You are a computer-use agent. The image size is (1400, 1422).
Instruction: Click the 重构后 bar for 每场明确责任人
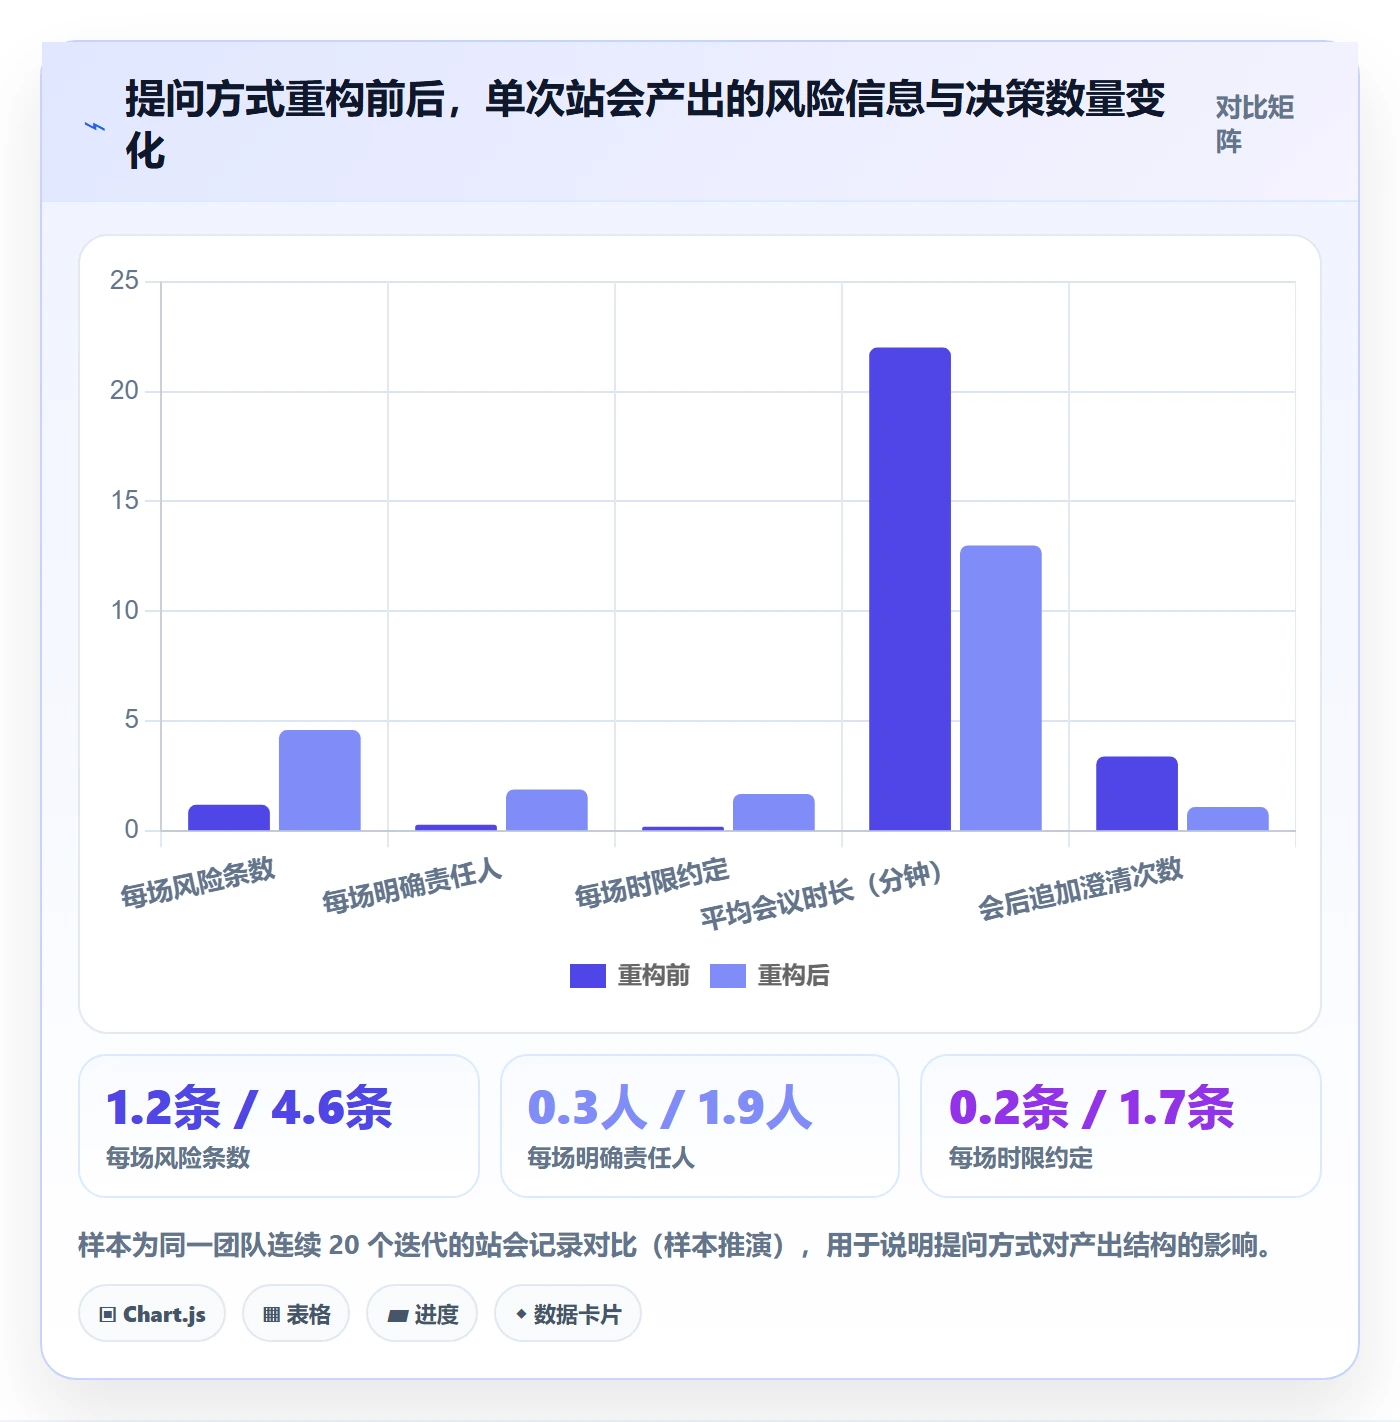[547, 810]
